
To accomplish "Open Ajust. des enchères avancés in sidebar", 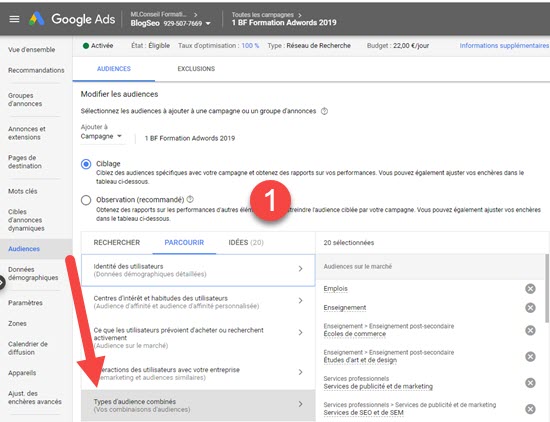I will pyautogui.click(x=35, y=397).
